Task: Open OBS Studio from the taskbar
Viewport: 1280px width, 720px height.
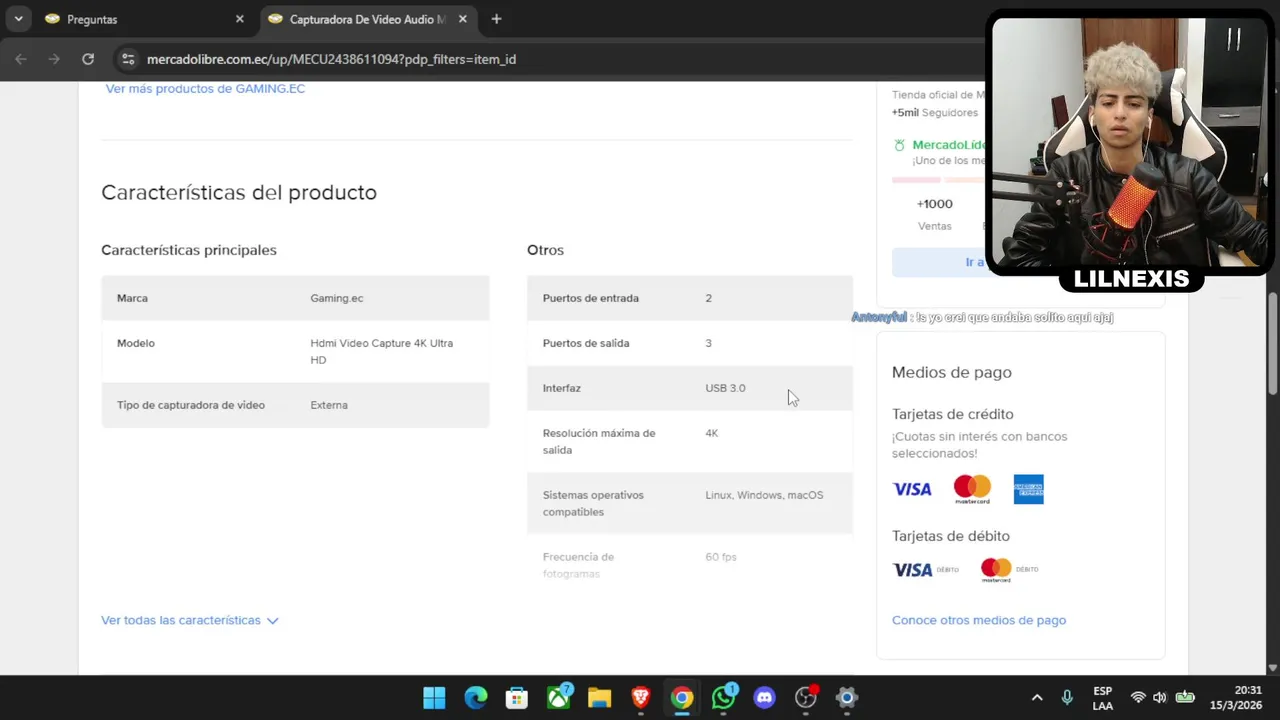Action: (x=806, y=698)
